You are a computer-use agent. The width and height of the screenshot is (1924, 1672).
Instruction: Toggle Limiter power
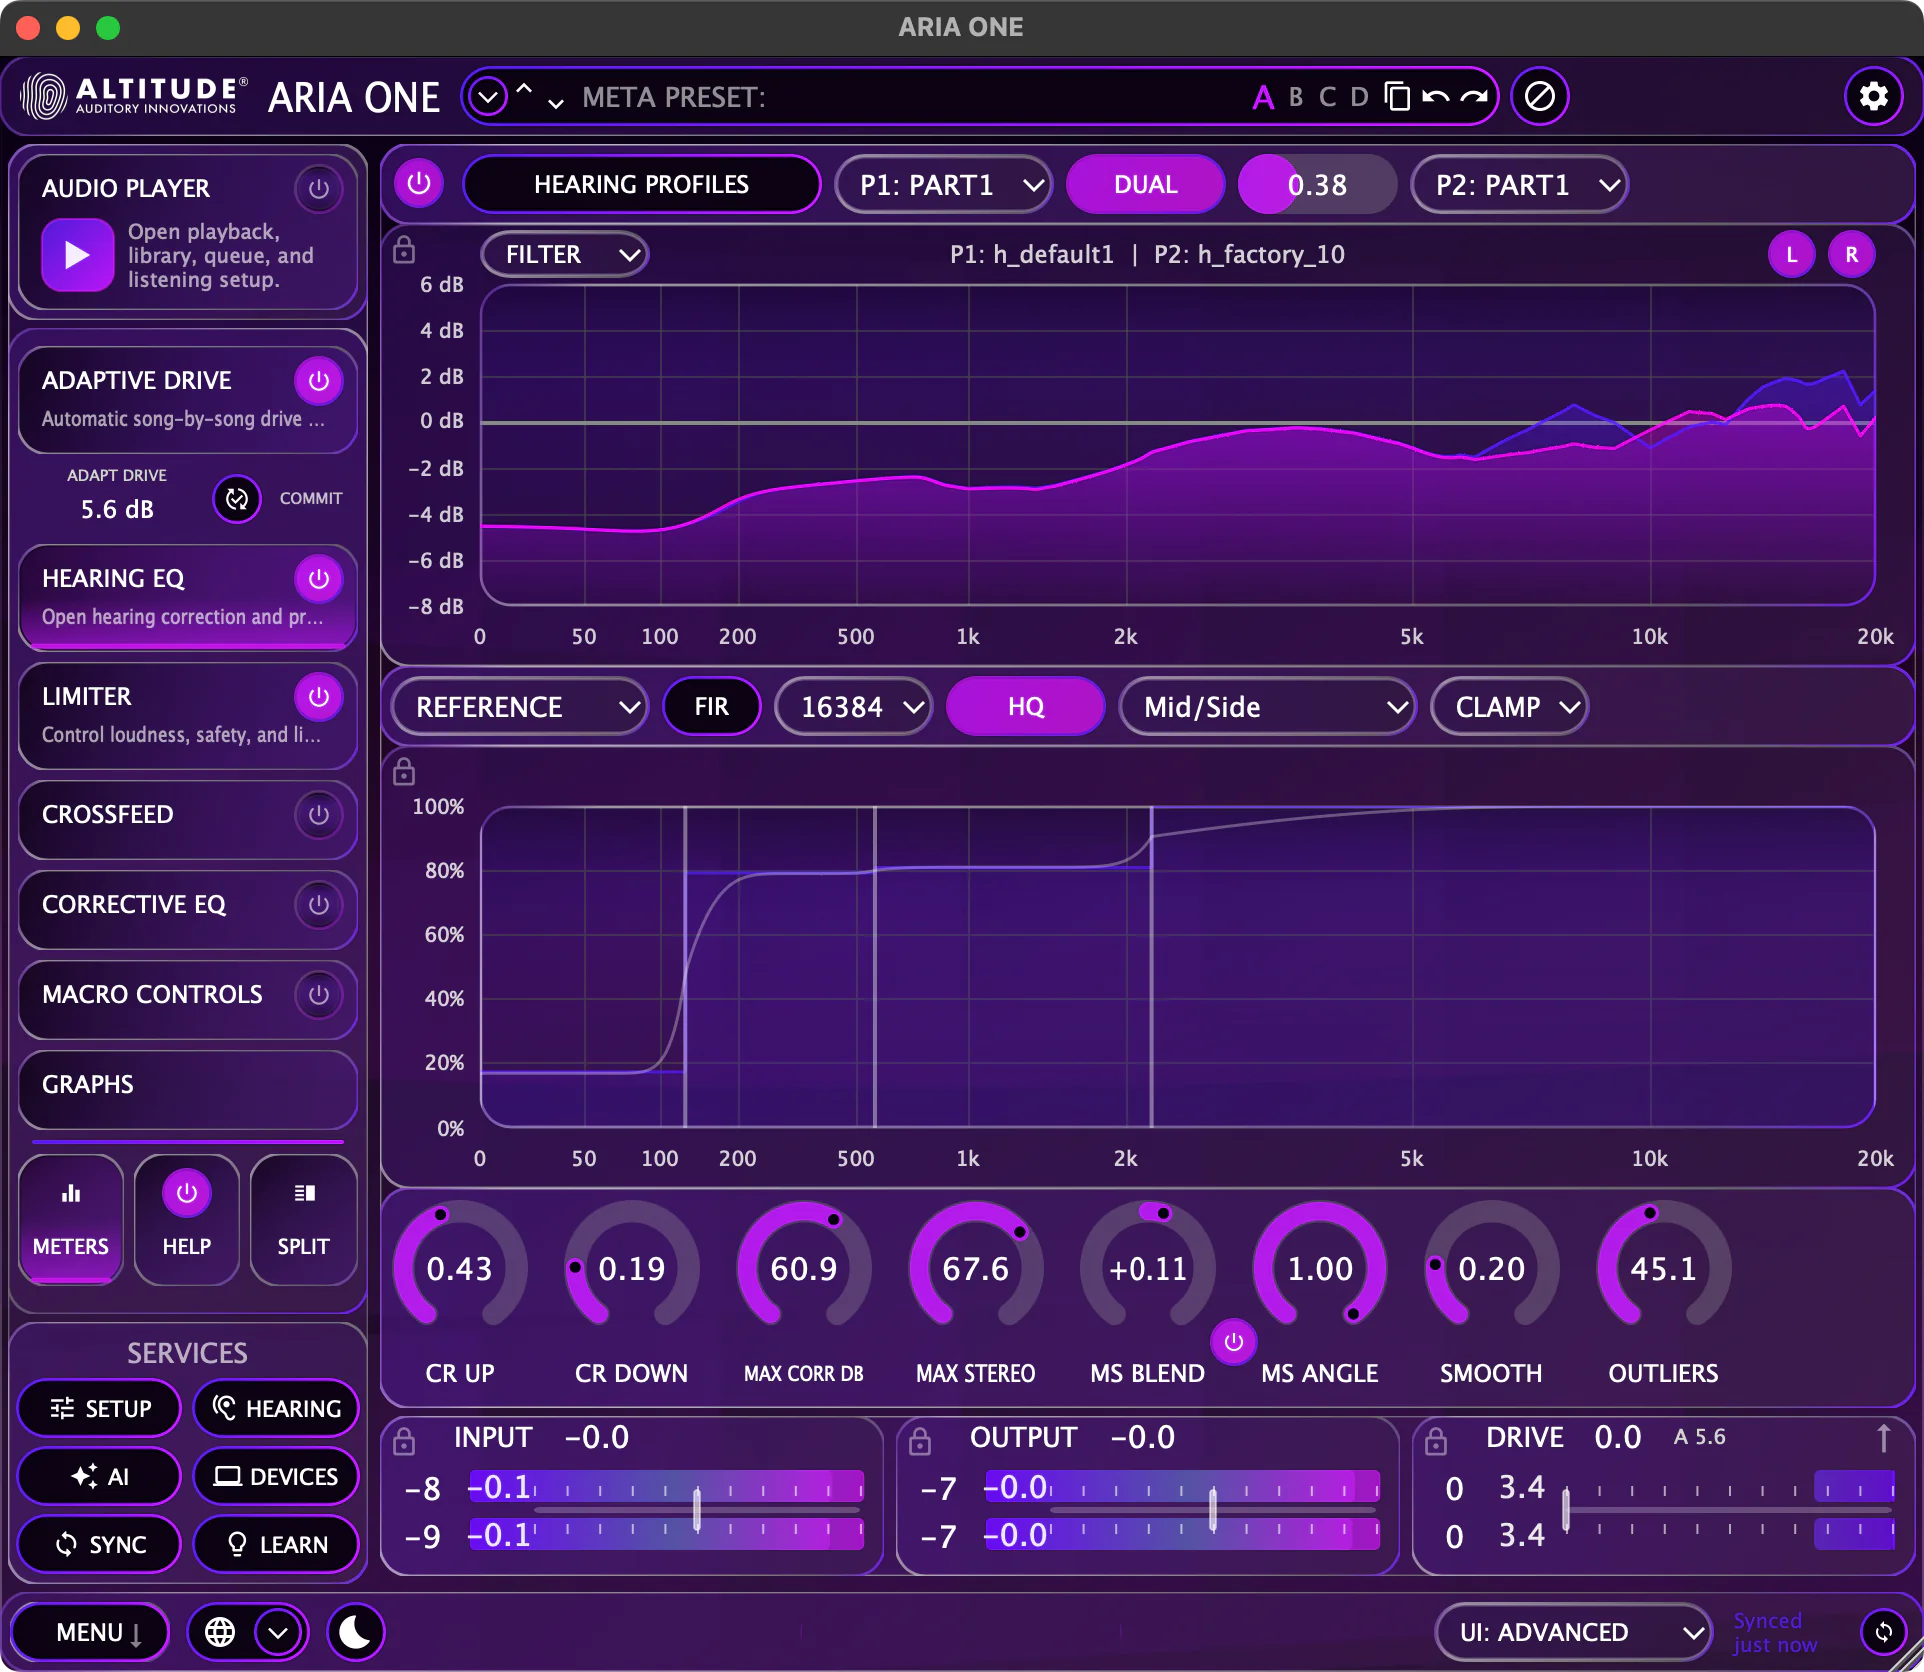319,697
